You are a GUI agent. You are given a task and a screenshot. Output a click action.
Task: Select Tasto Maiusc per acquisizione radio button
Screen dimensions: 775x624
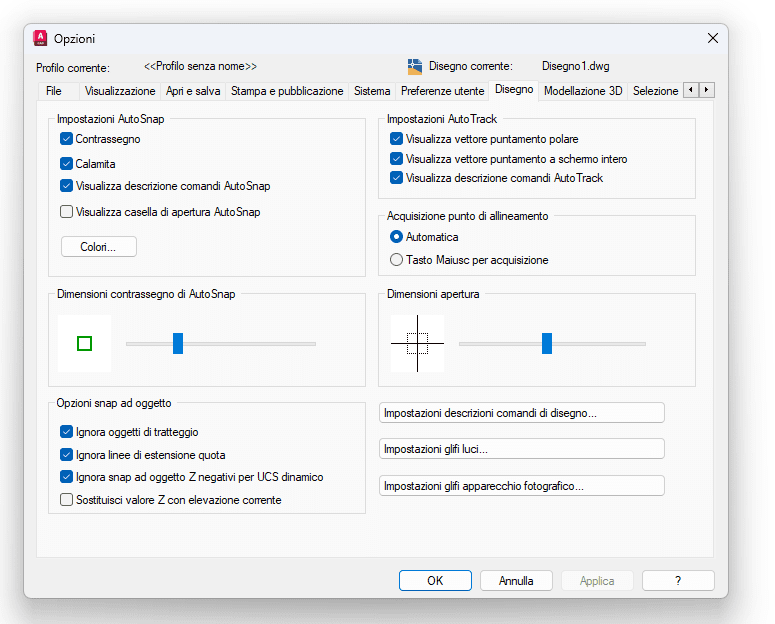pos(397,260)
